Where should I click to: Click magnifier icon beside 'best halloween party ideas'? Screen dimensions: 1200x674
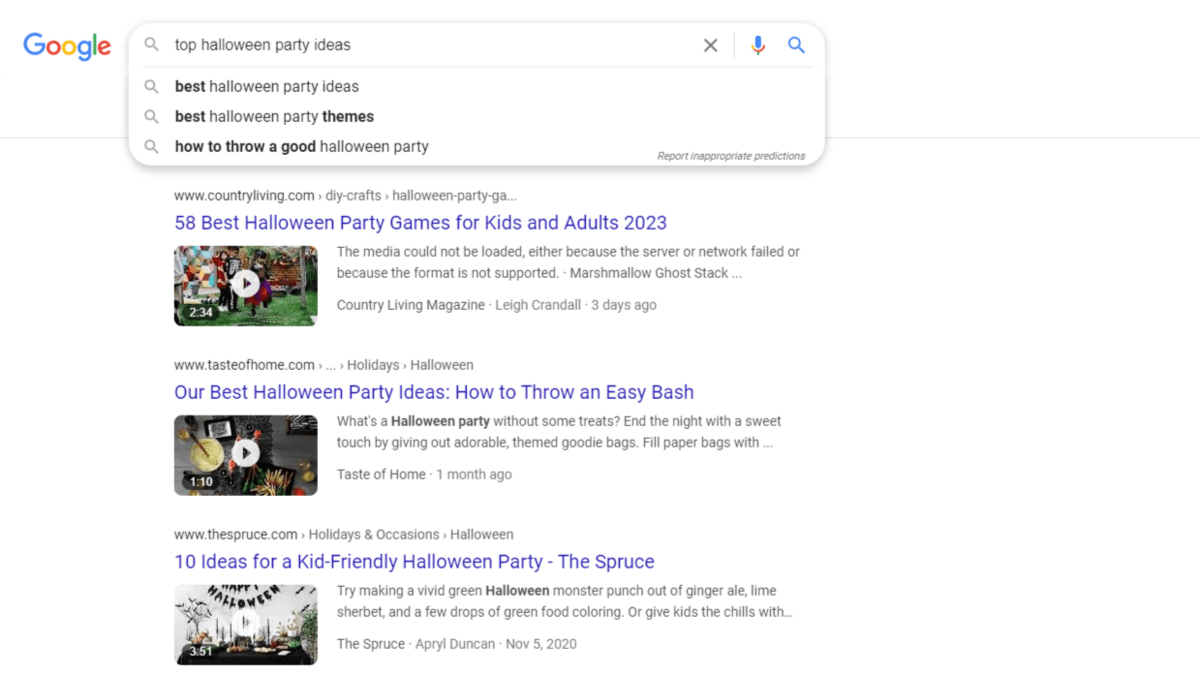pyautogui.click(x=152, y=86)
